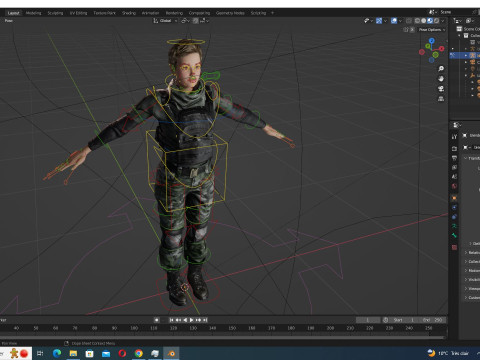Toggle snapping magnet icon
The width and height of the screenshot is (480, 360).
(x=196, y=21)
